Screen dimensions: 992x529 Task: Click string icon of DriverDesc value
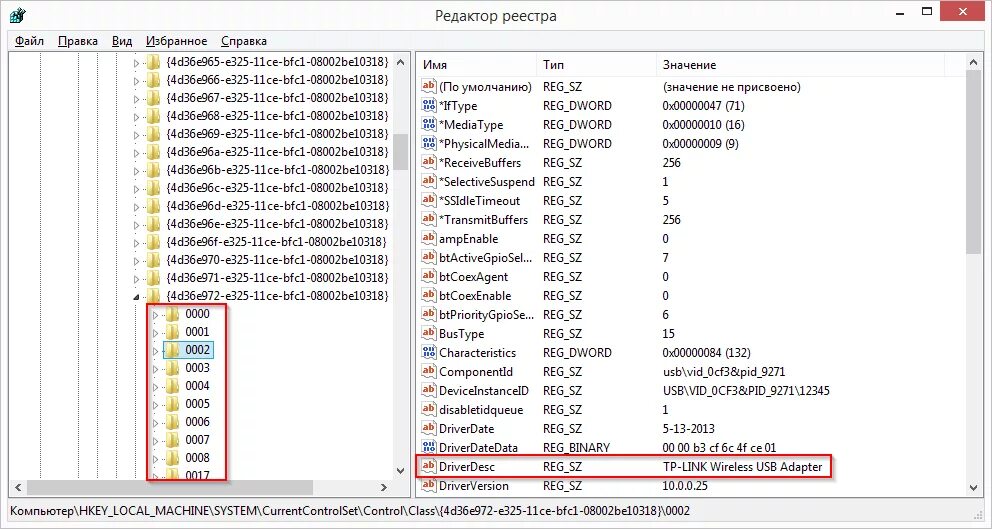(x=429, y=466)
